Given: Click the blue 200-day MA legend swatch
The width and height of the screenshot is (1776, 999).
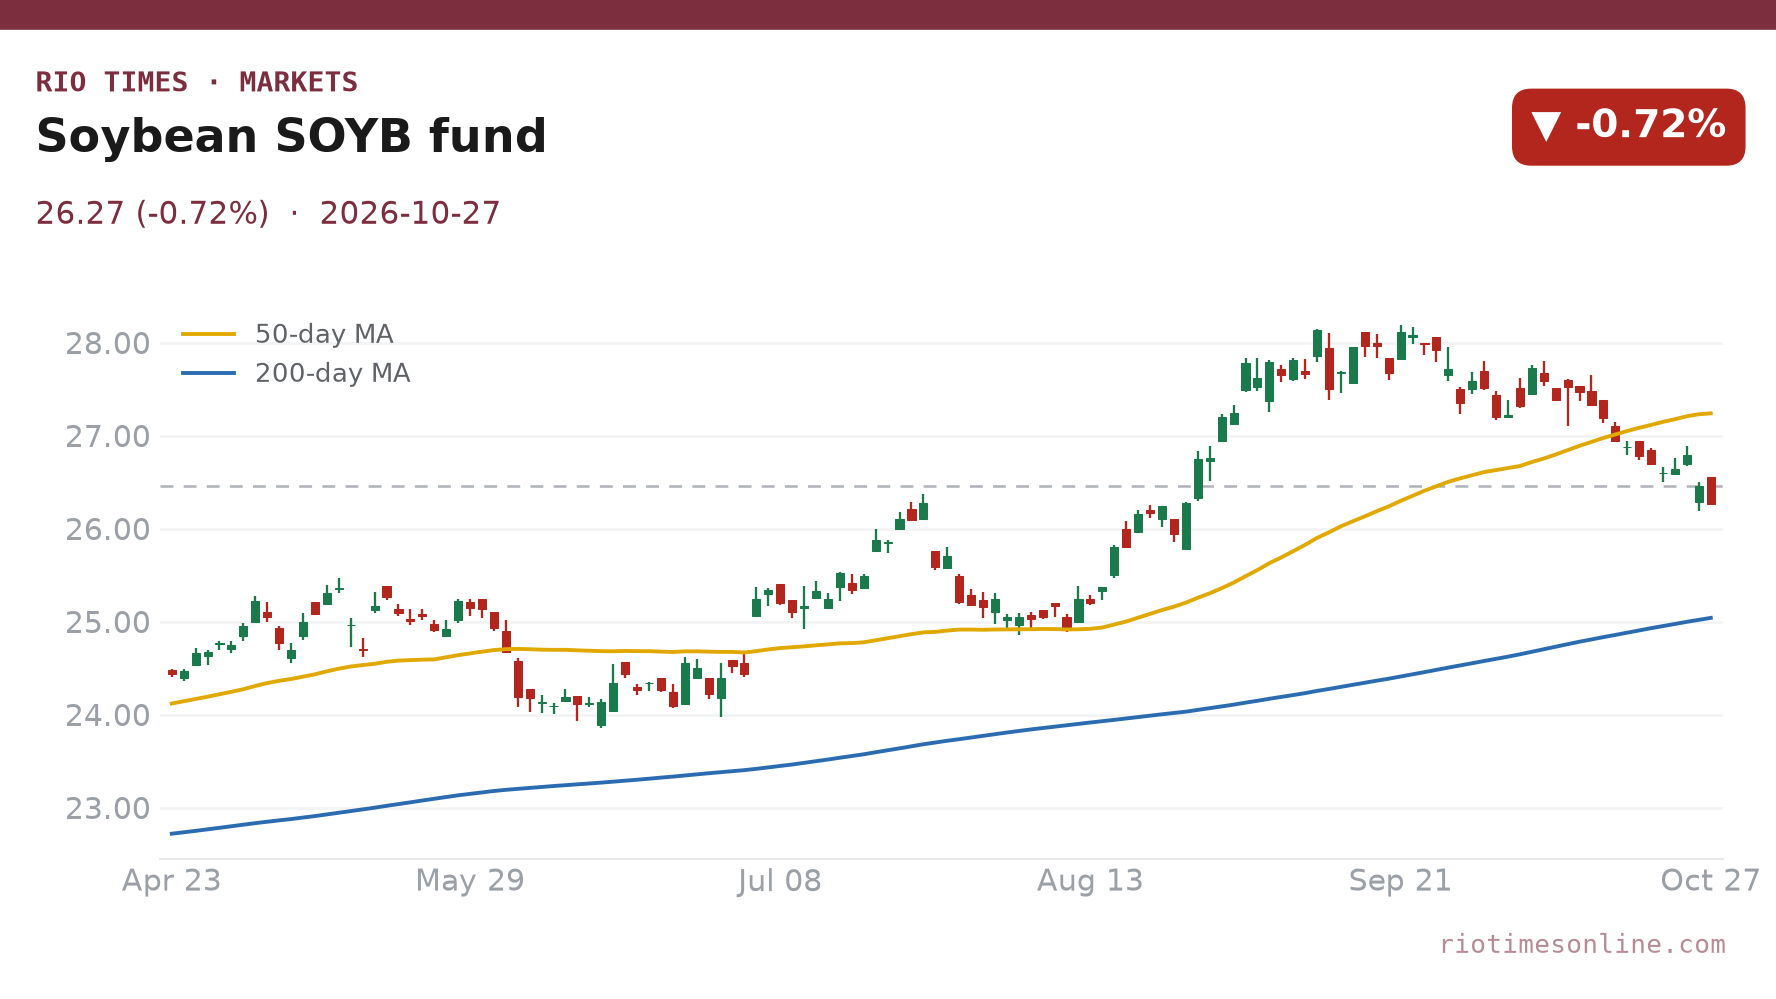Looking at the screenshot, I should (209, 373).
